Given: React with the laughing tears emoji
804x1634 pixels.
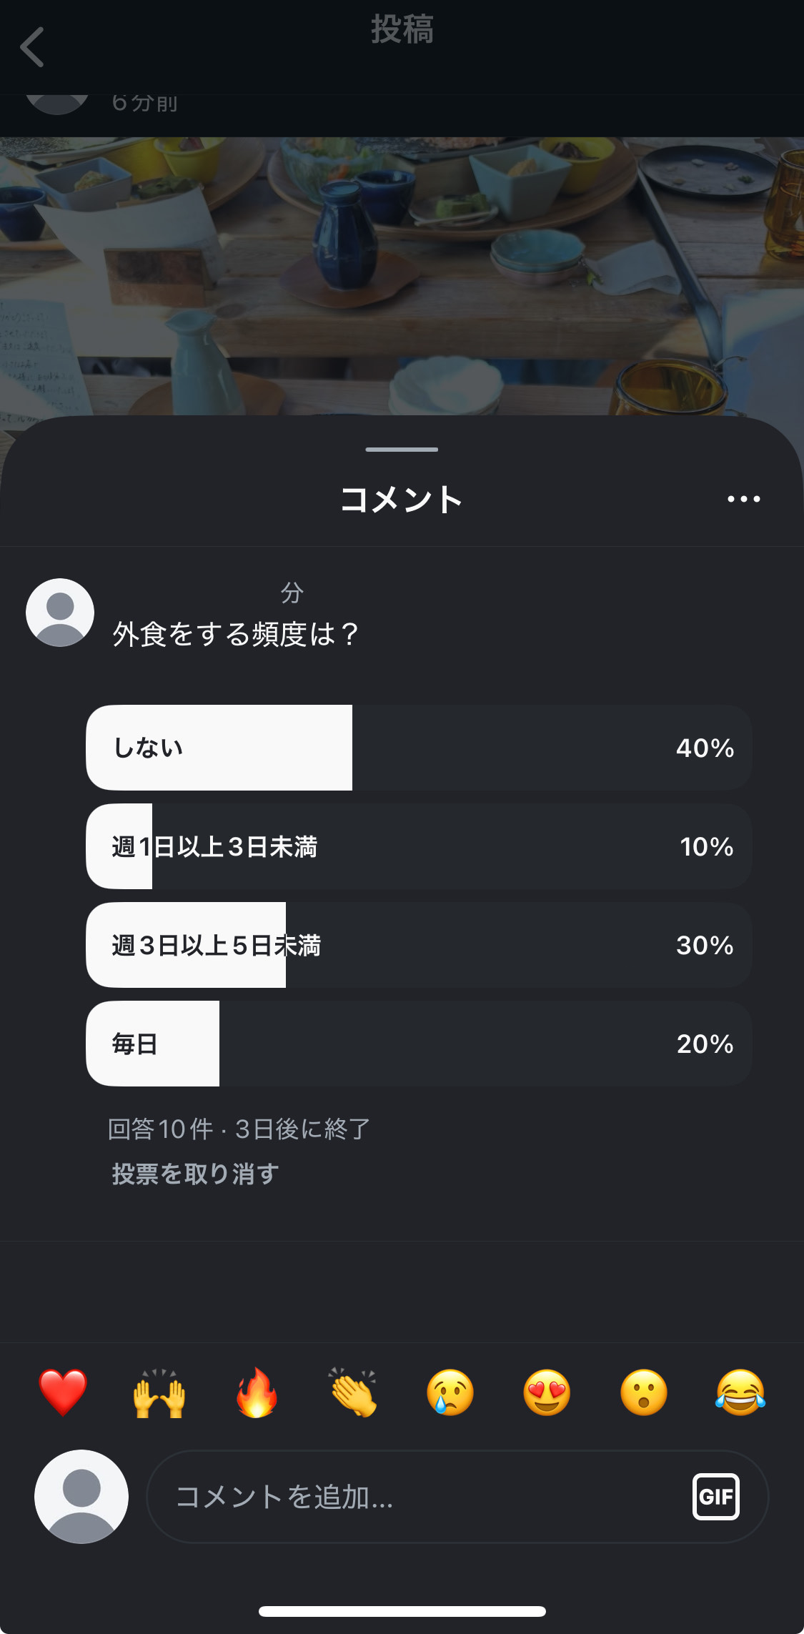Looking at the screenshot, I should click(740, 1392).
